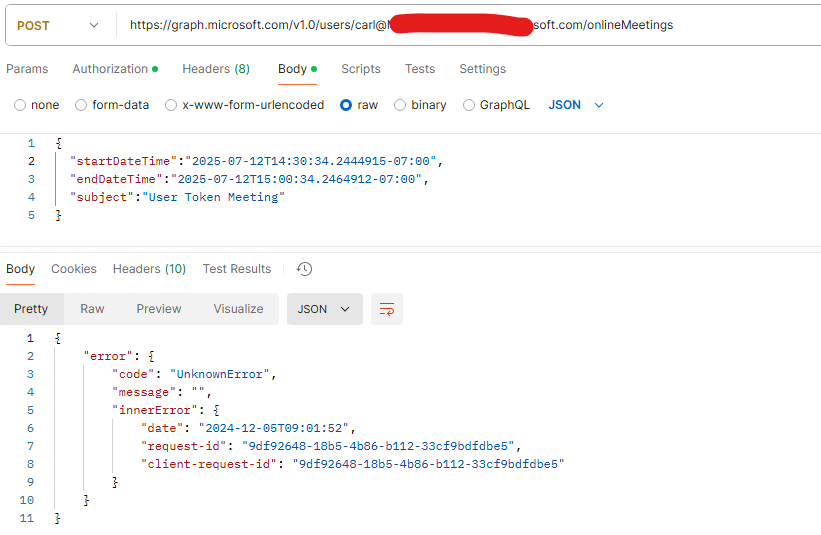The width and height of the screenshot is (821, 535).
Task: Click the "request-id" GUID value
Action: coord(378,446)
